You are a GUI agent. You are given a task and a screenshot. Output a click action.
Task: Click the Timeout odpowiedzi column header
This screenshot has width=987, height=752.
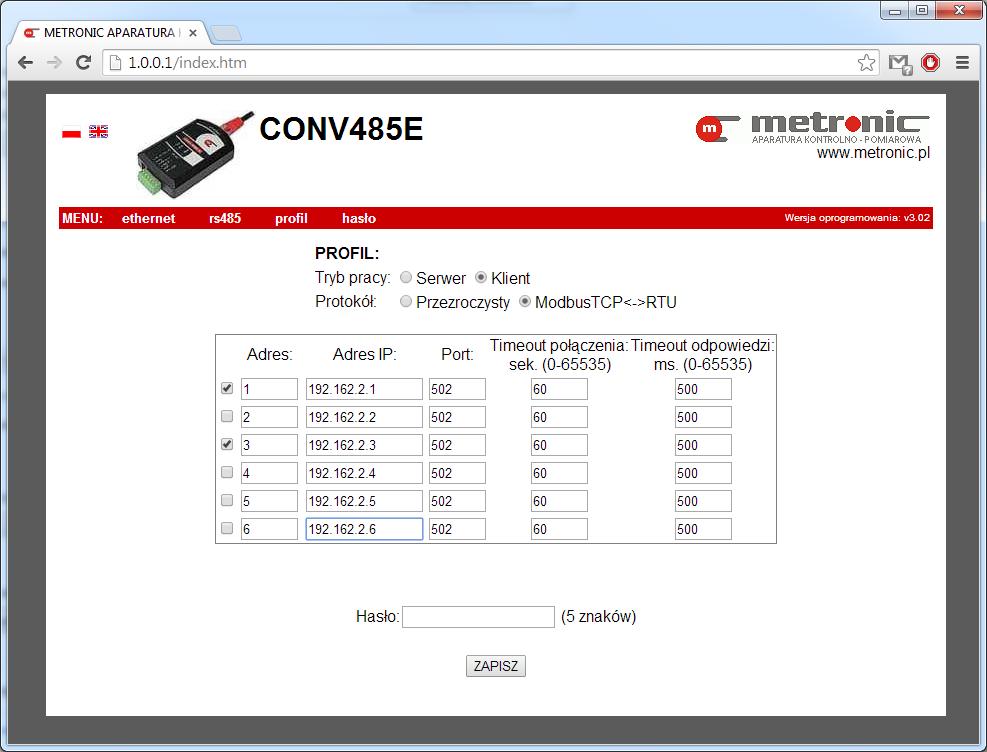pyautogui.click(x=703, y=355)
